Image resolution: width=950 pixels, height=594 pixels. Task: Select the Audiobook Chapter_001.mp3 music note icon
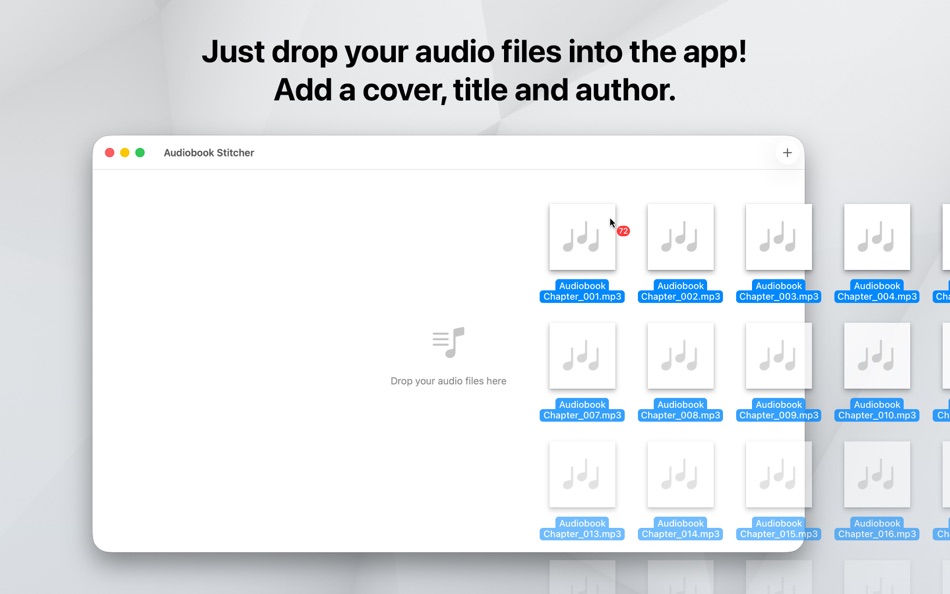click(x=582, y=237)
